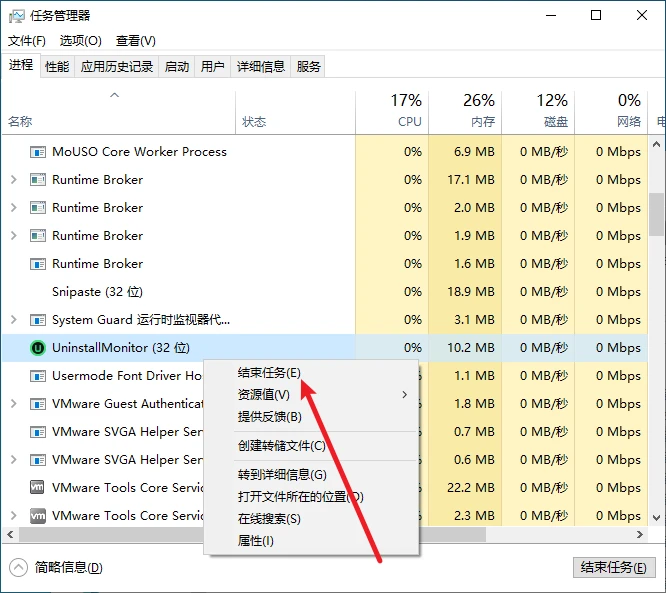Click the green UninstallMonitor icon
This screenshot has width=666, height=593.
[38, 348]
